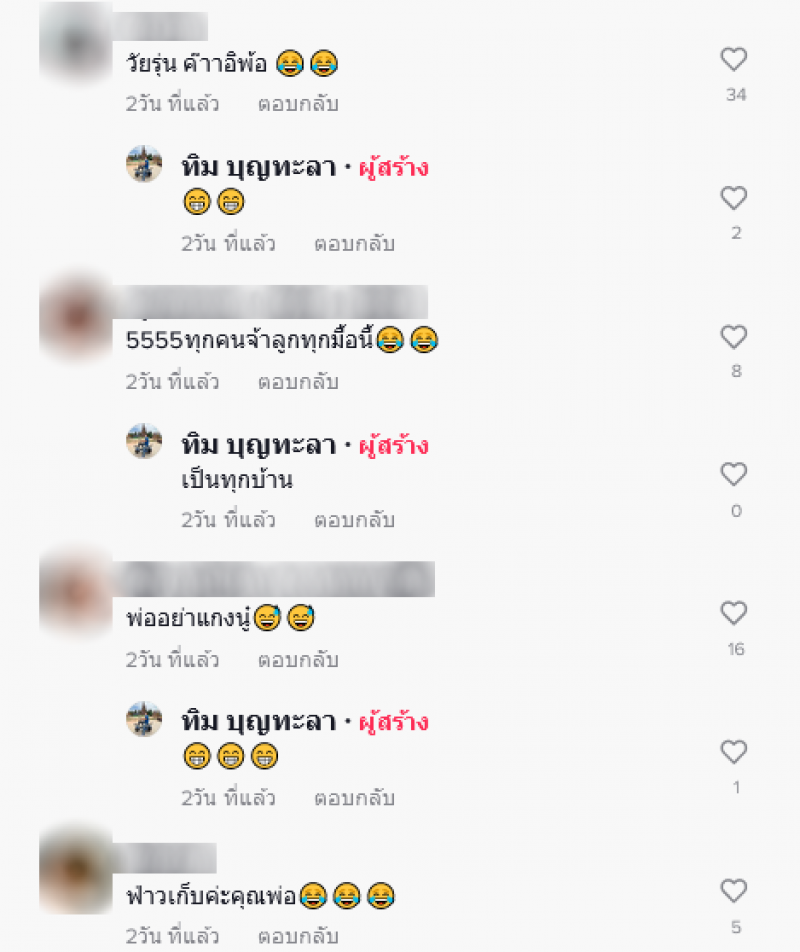Tap heart on comment with 8 likes

point(734,337)
